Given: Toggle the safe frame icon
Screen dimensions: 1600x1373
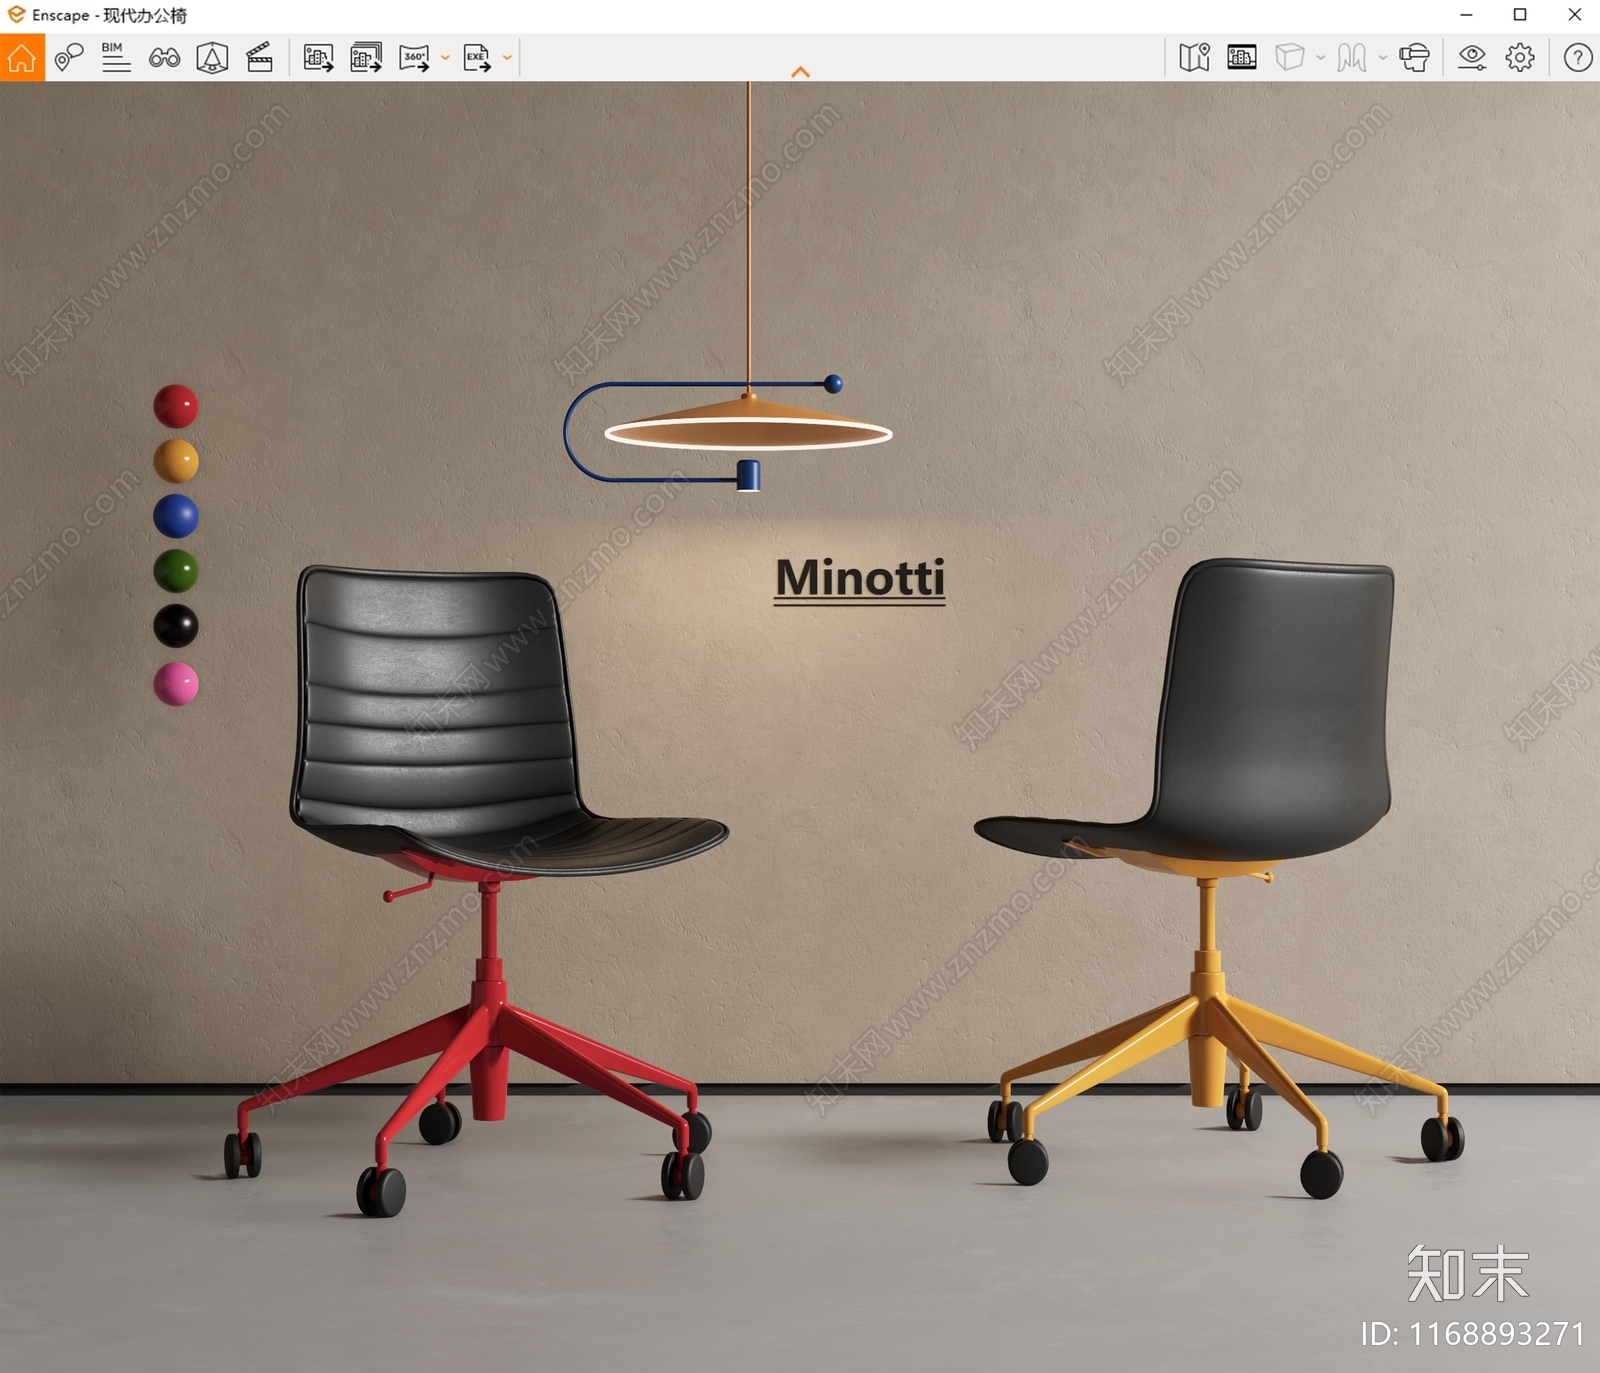Looking at the screenshot, I should click(1242, 57).
